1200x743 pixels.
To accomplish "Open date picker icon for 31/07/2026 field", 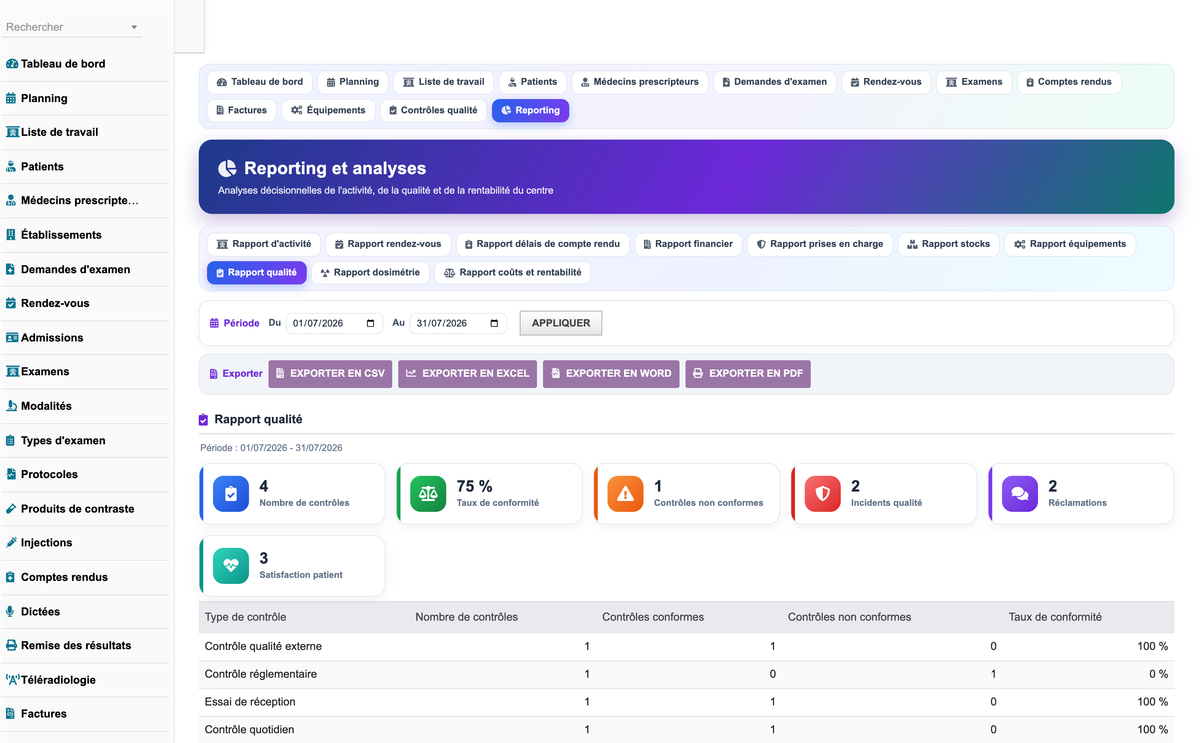I will 494,323.
